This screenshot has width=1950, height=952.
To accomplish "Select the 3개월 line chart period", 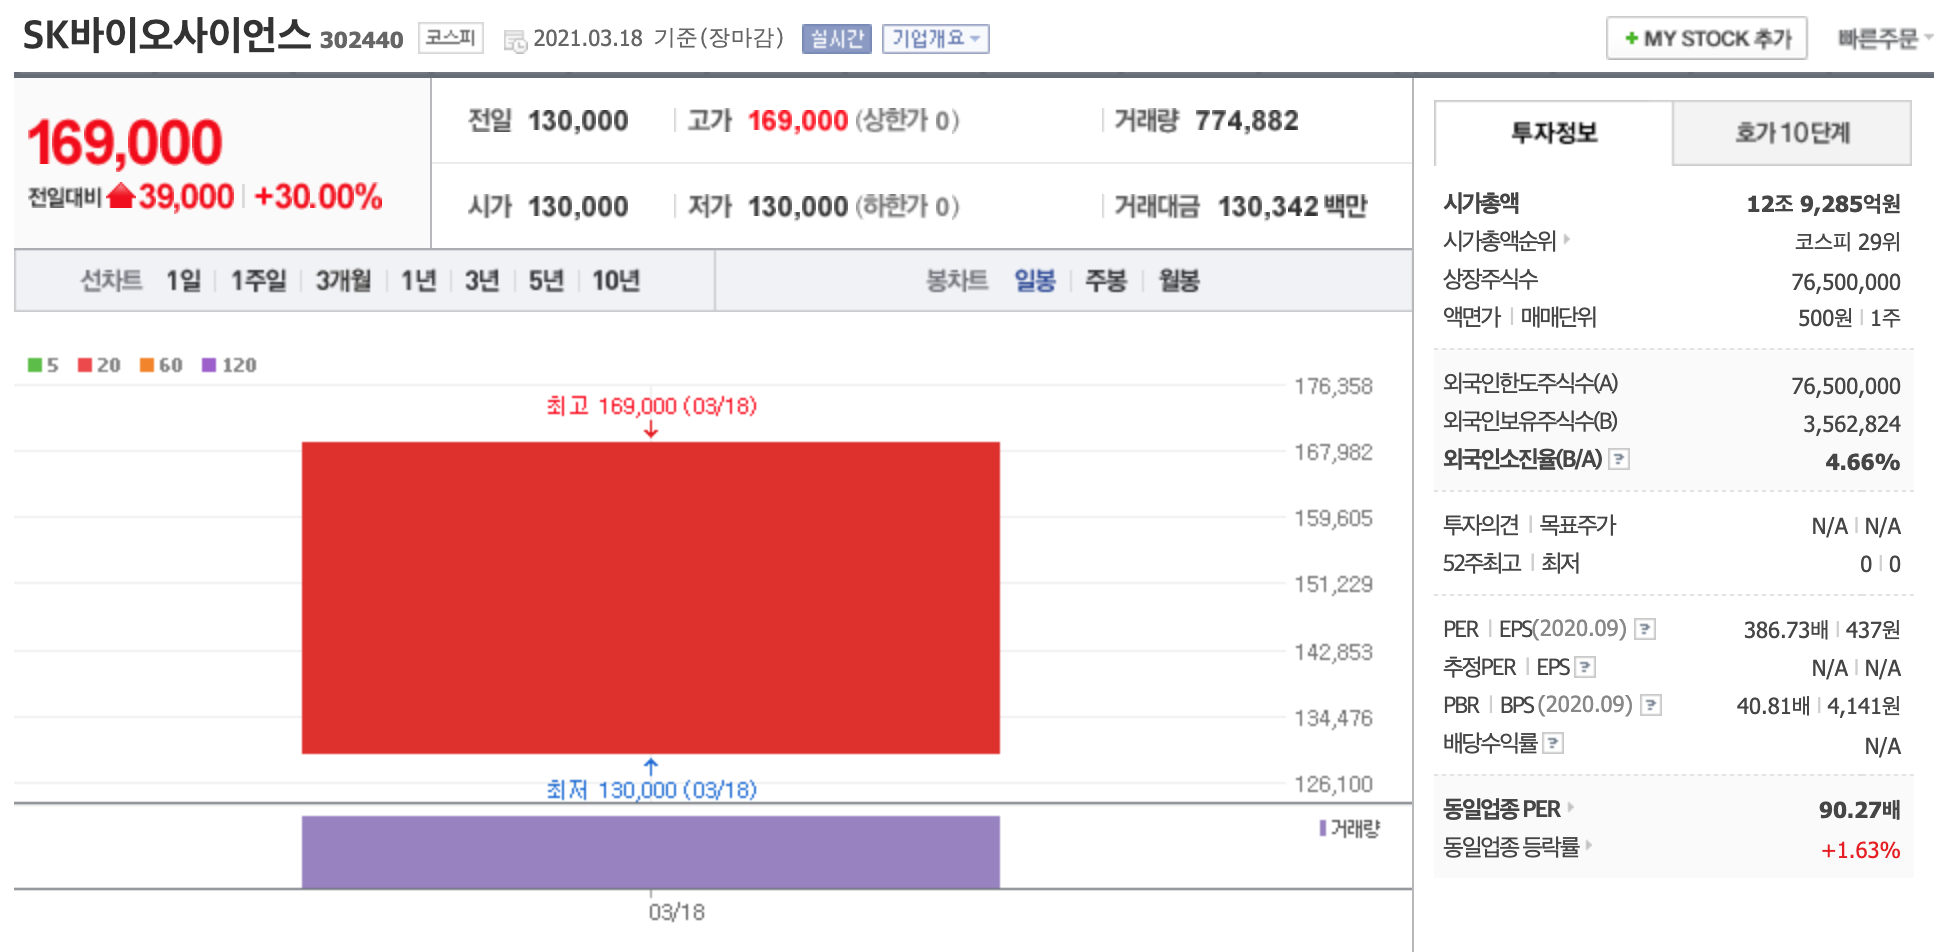I will 343,281.
